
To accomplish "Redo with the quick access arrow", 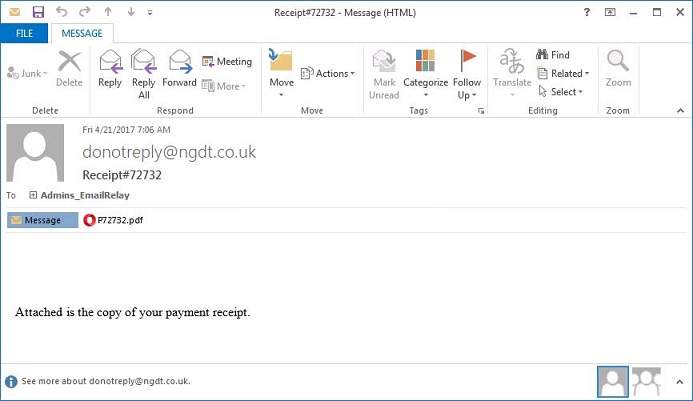I will (x=84, y=12).
